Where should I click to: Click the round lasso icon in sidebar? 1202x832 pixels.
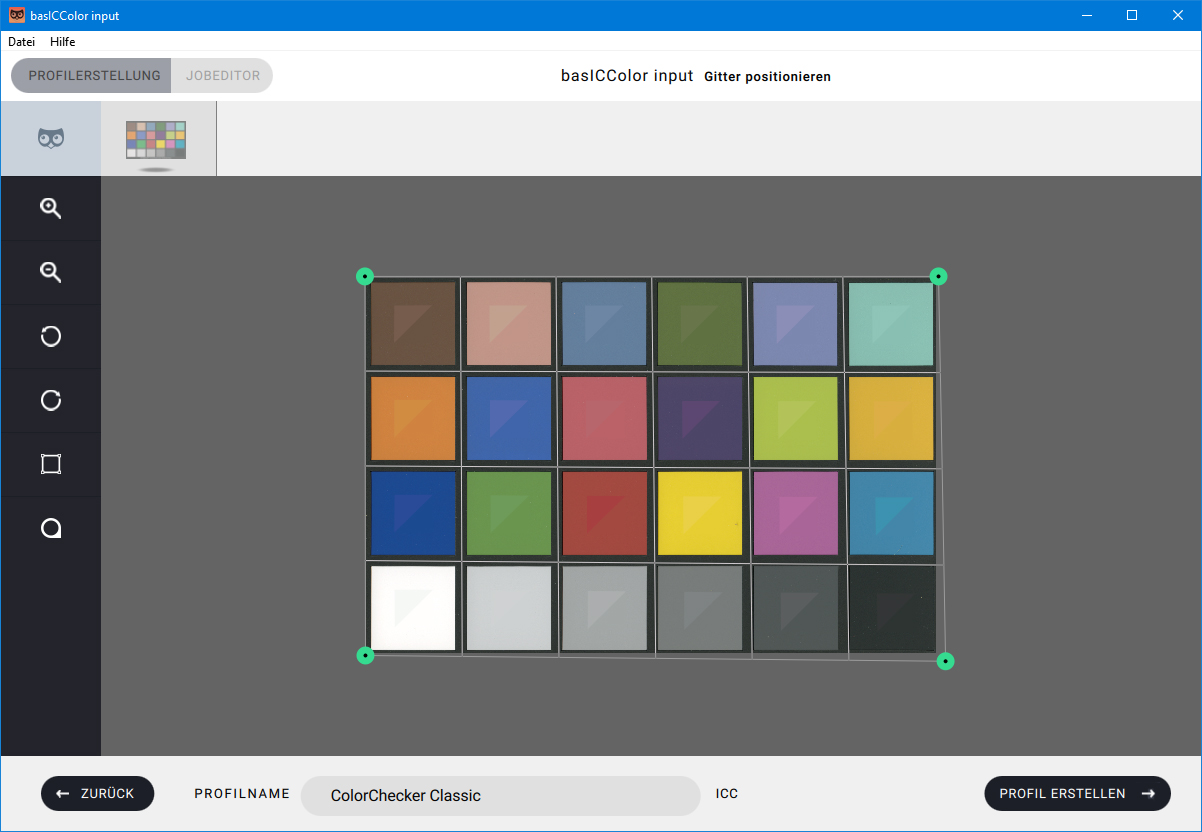point(51,528)
